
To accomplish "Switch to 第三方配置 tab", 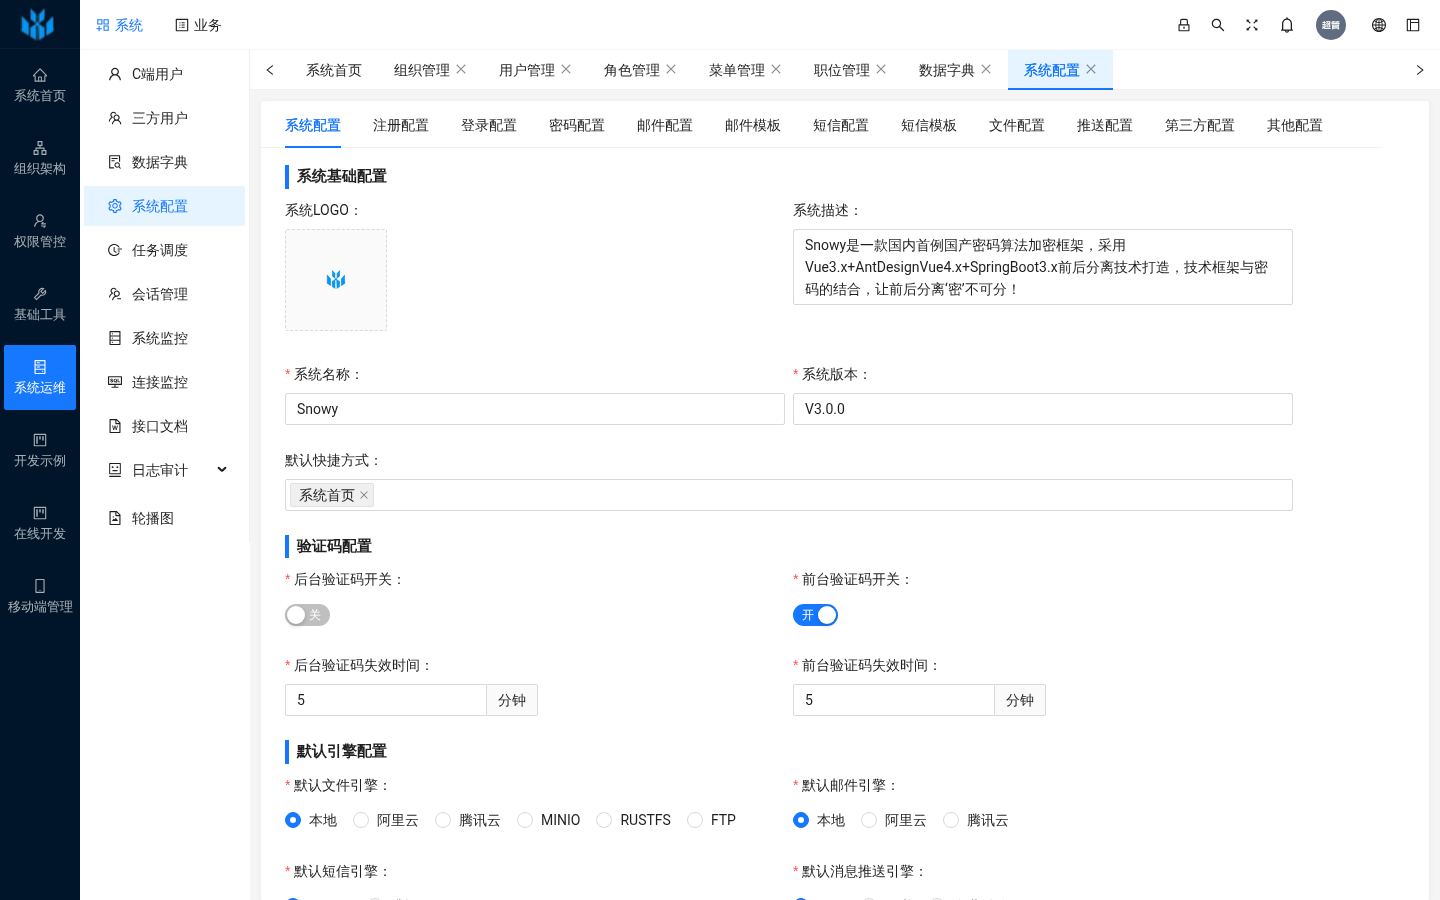I will [x=1200, y=125].
